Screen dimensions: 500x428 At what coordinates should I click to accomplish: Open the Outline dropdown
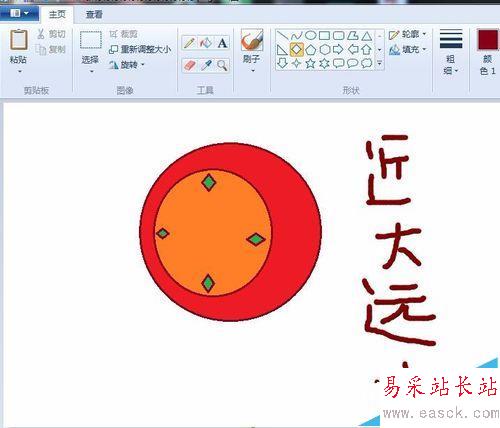(x=407, y=34)
